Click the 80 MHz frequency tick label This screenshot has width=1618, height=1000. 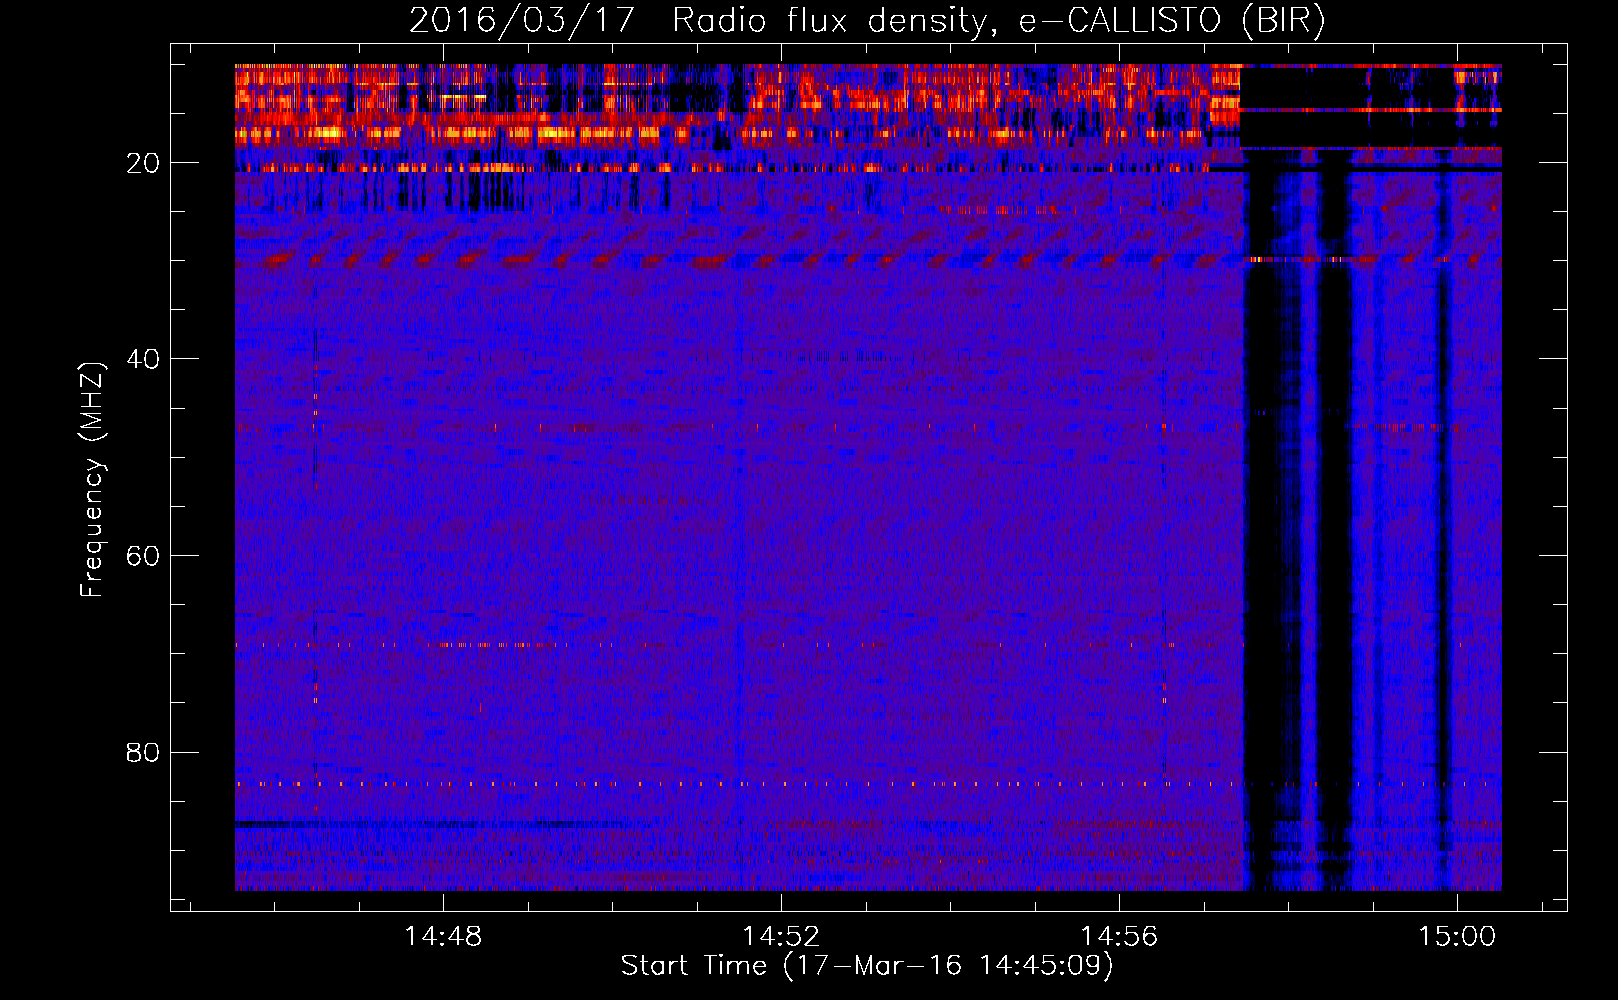(143, 752)
